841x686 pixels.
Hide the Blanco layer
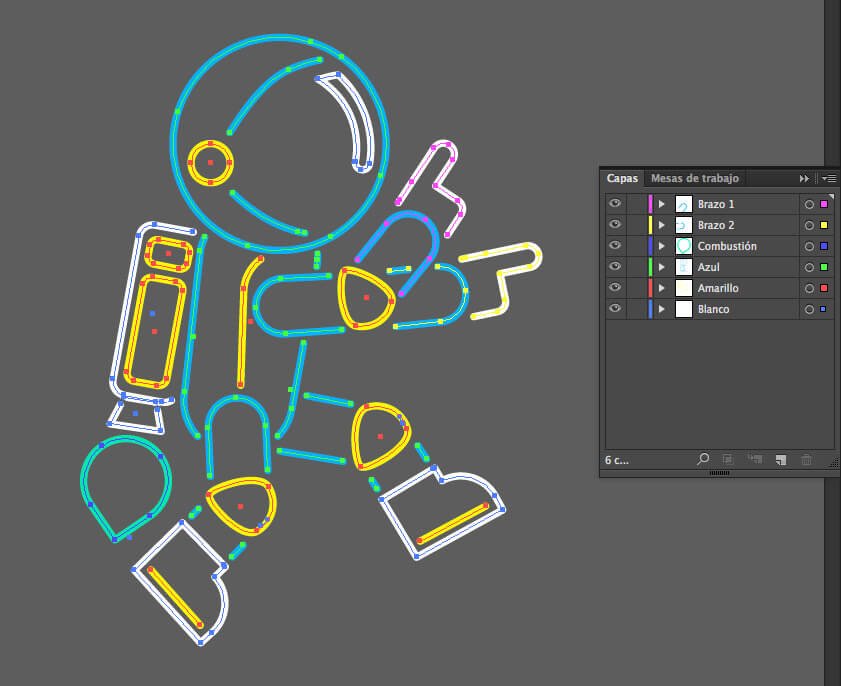(614, 309)
